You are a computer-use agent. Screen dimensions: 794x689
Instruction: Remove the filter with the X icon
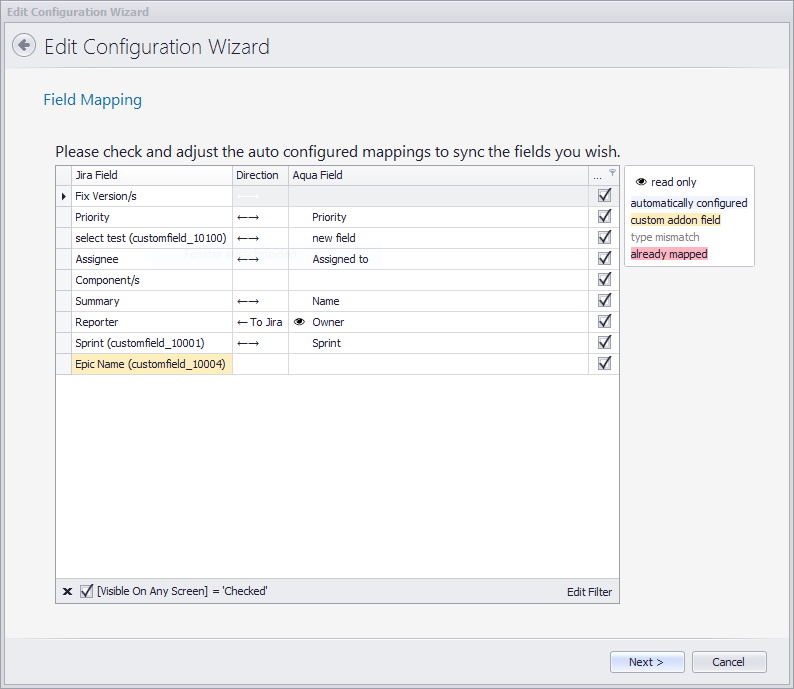point(67,592)
